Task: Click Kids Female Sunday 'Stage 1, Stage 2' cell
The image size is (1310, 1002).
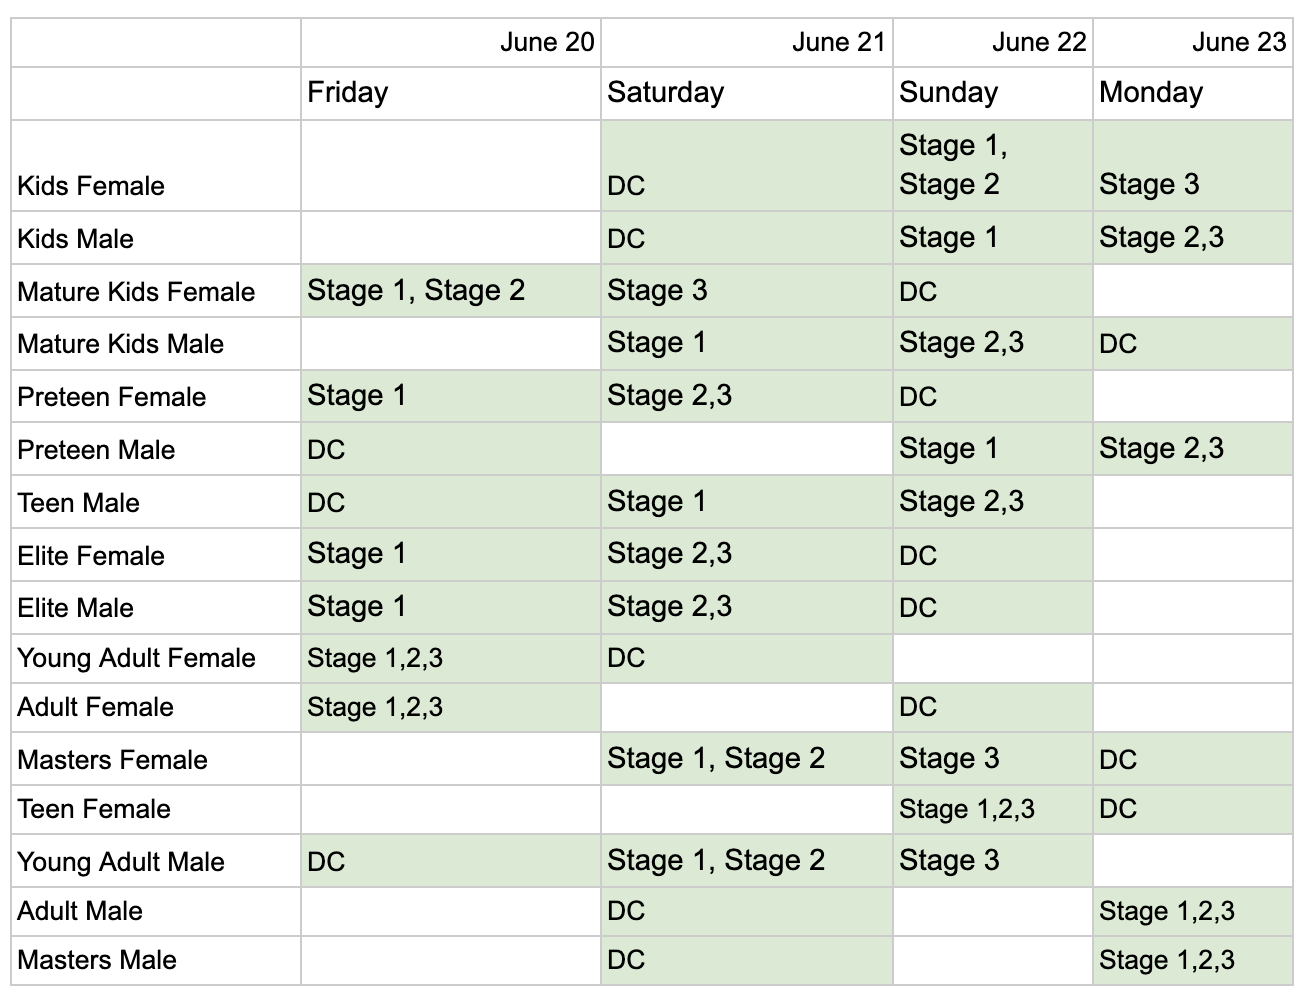Action: click(992, 166)
